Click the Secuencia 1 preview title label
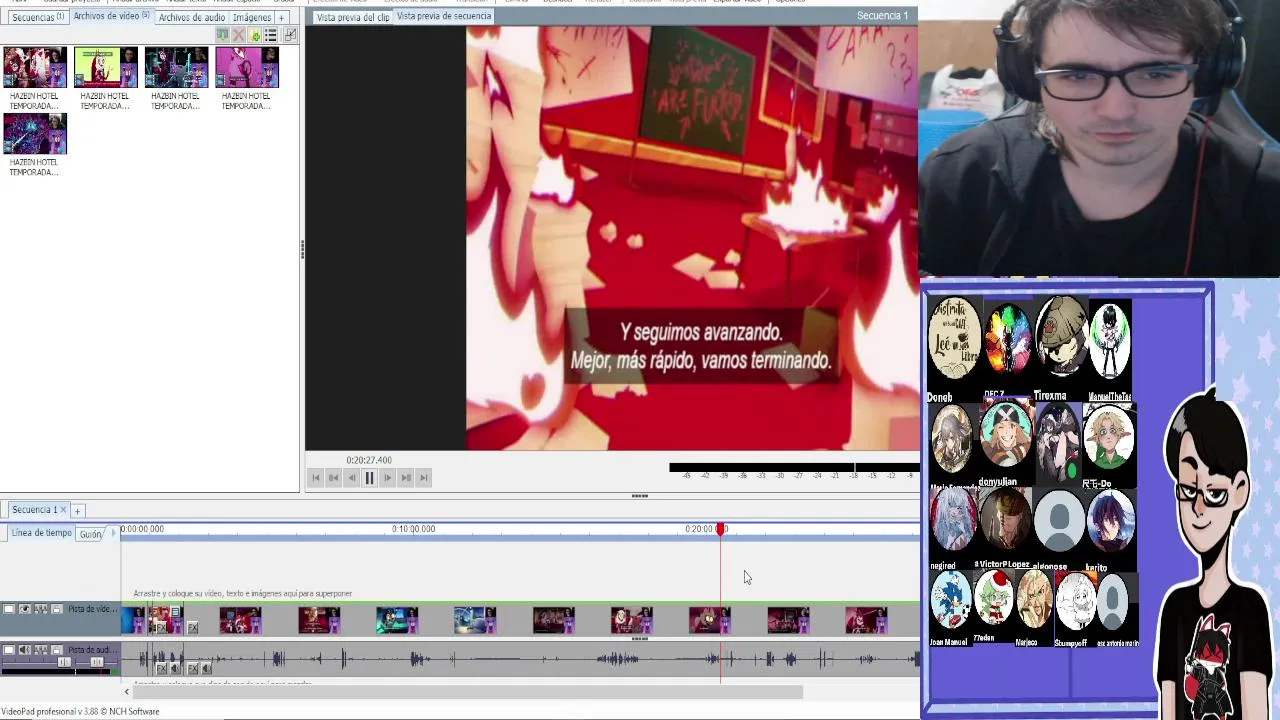The width and height of the screenshot is (1280, 720). click(x=882, y=15)
